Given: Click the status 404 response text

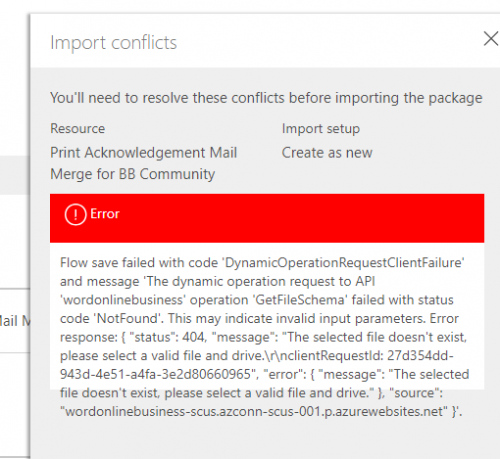Looking at the screenshot, I should [168, 337].
